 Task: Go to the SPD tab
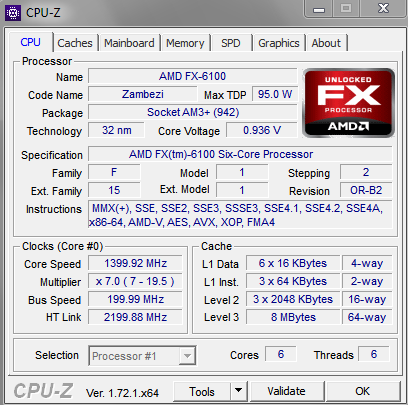[231, 43]
